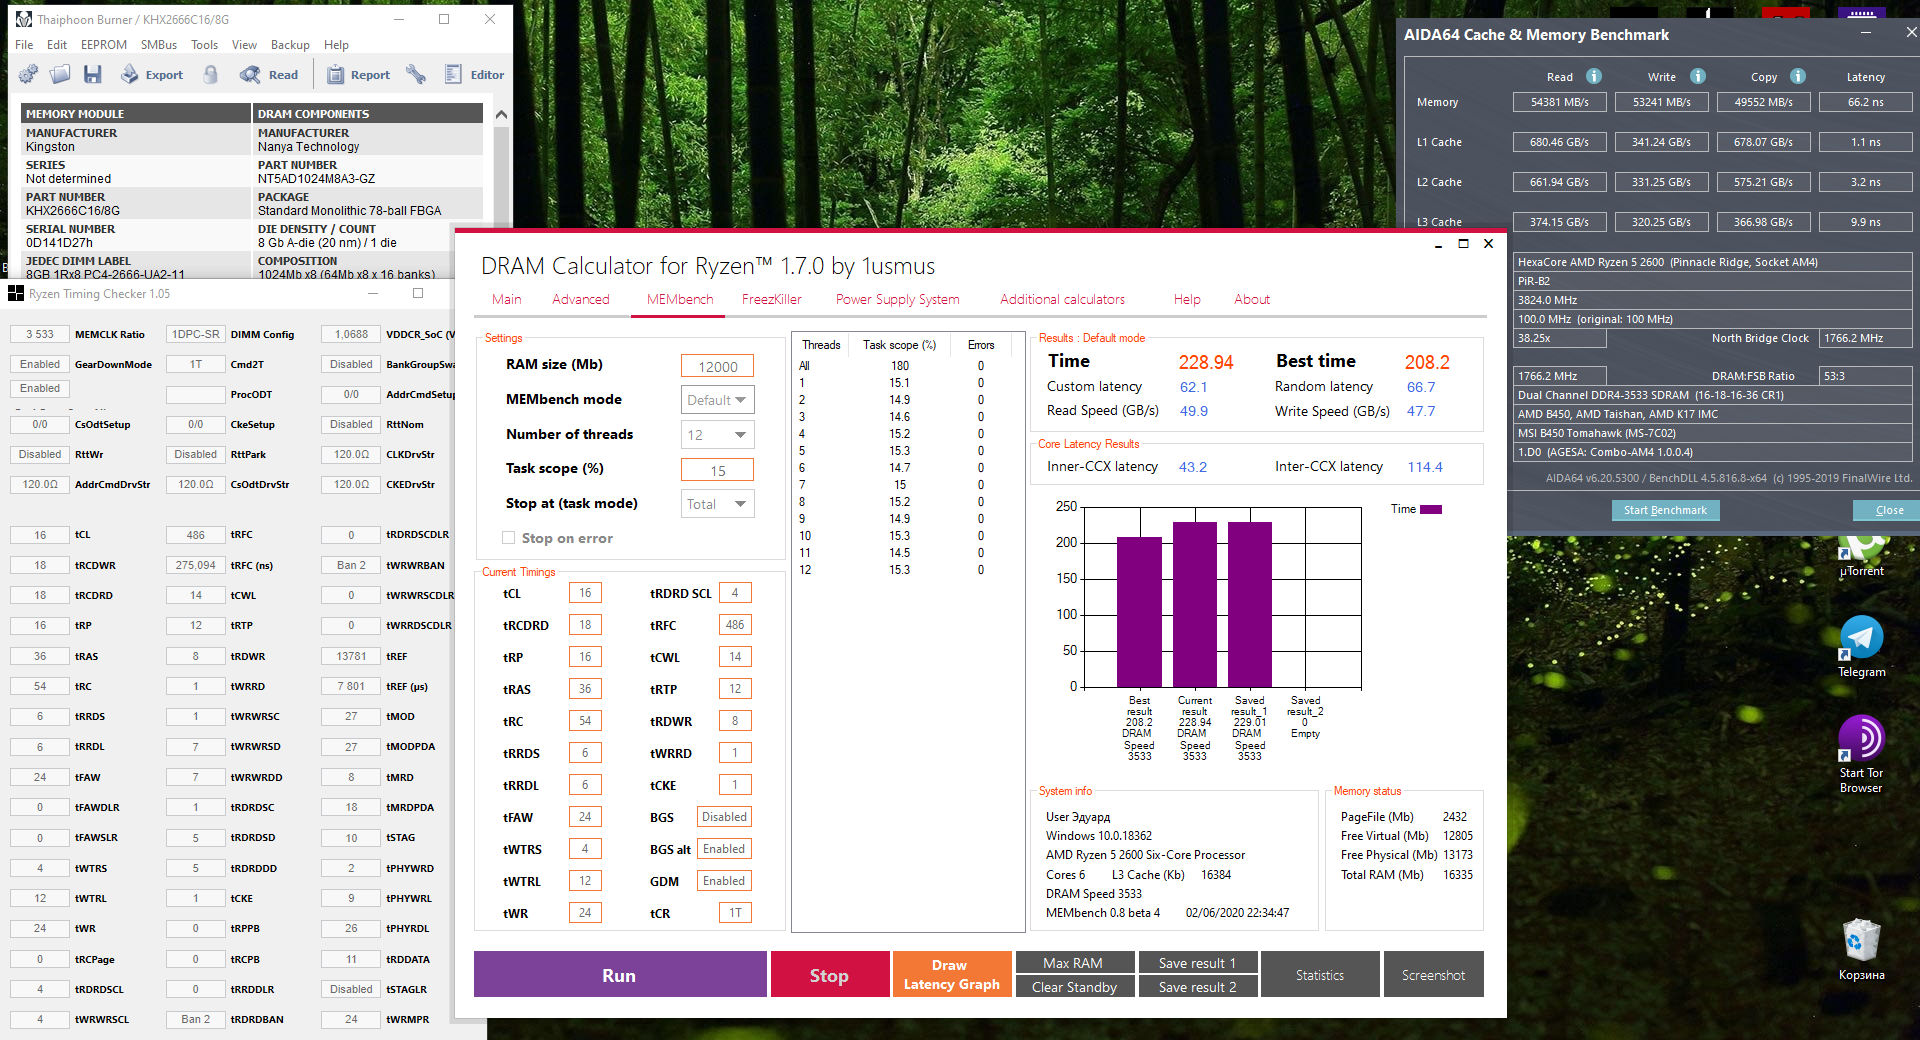The image size is (1920, 1040).
Task: Open the Stop at (task mode) dropdown
Action: tap(717, 504)
